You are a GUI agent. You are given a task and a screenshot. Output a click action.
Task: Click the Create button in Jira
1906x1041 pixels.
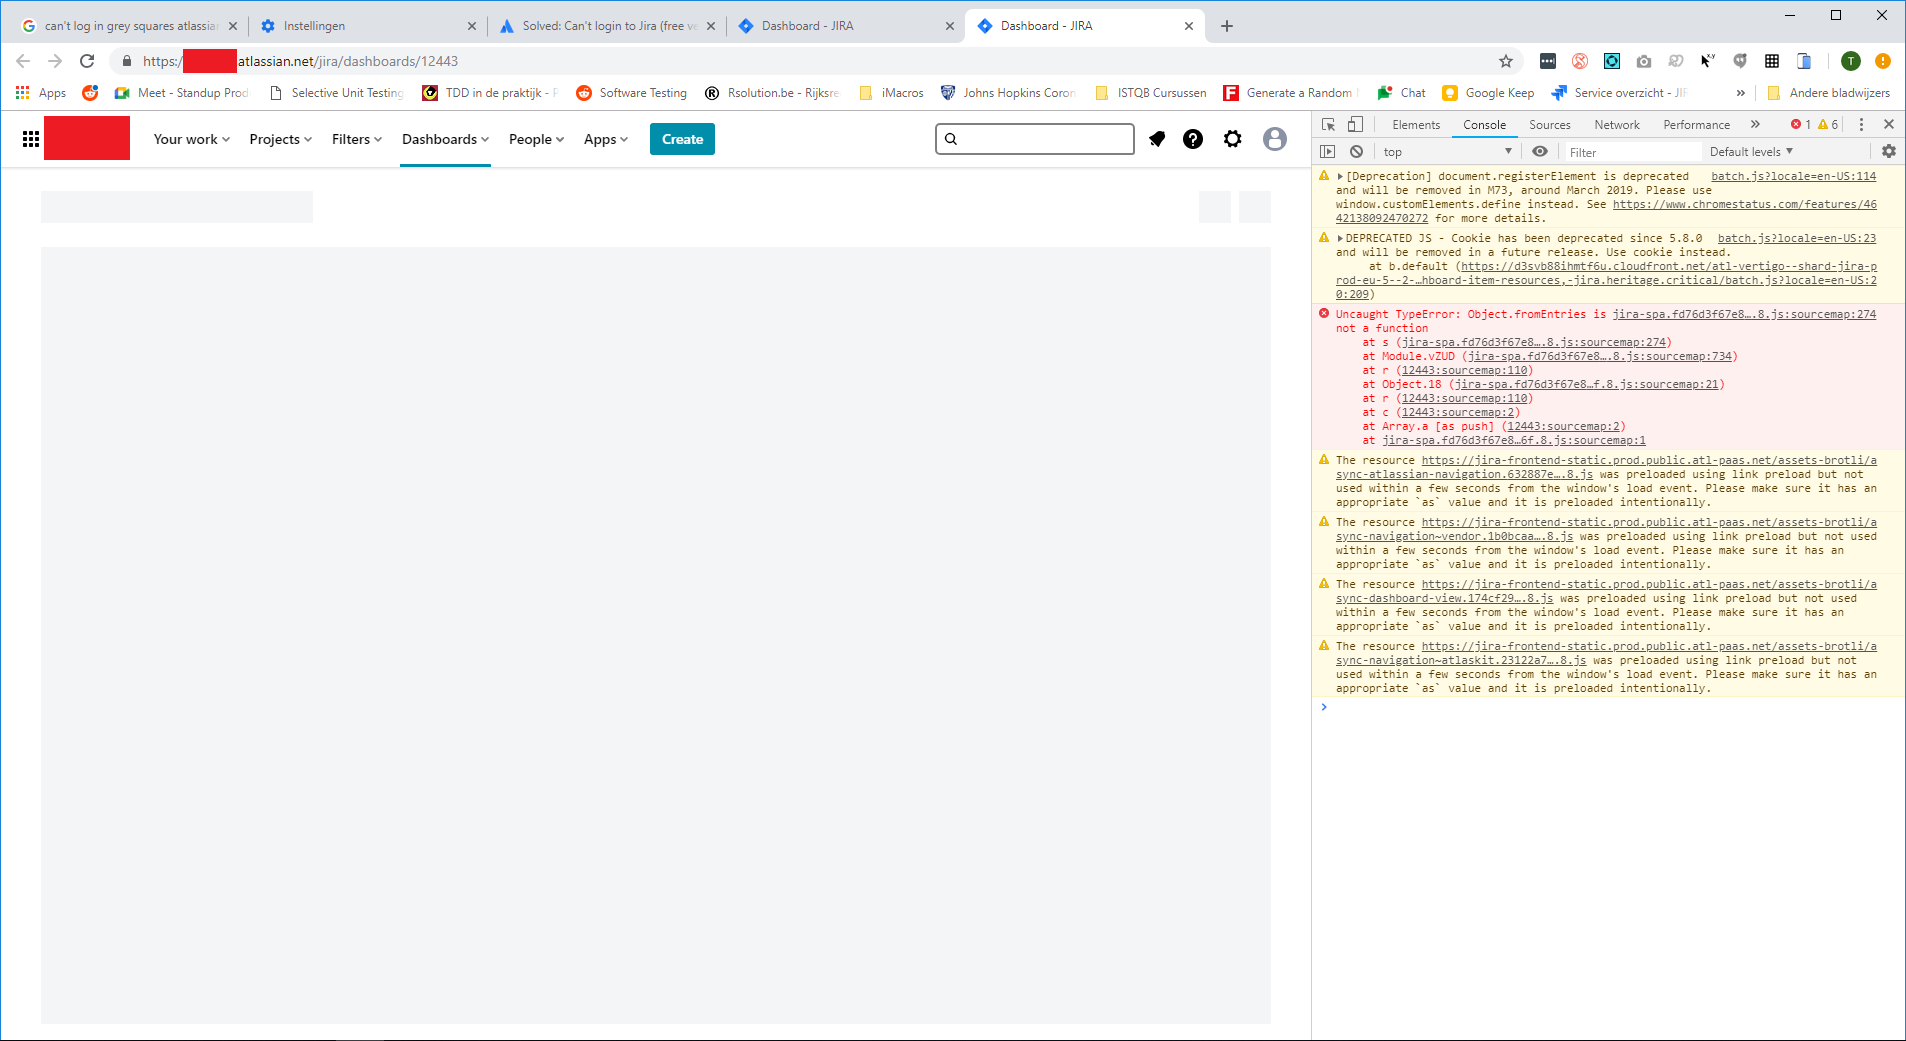[682, 139]
